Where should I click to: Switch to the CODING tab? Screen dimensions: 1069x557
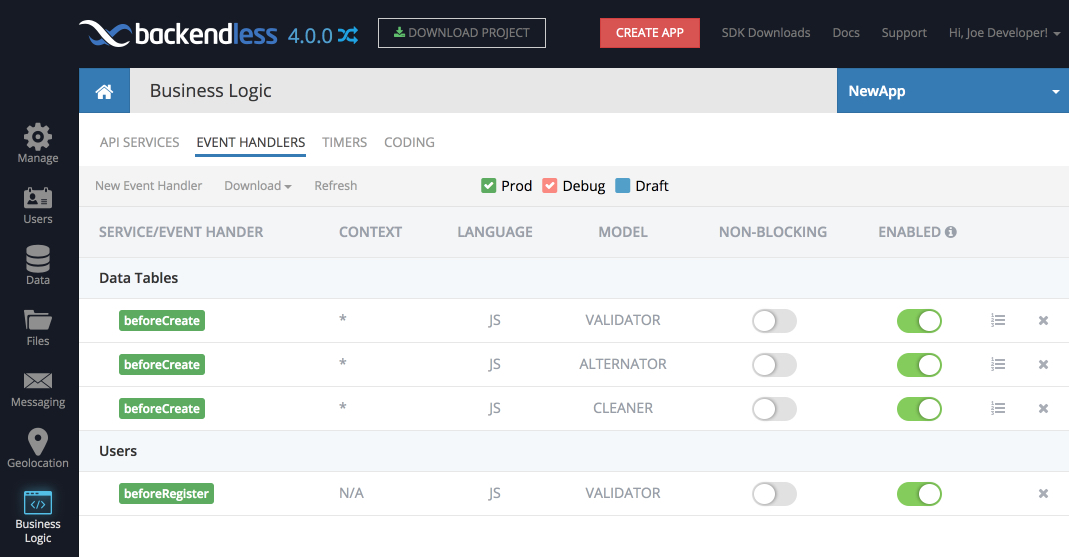coord(409,142)
